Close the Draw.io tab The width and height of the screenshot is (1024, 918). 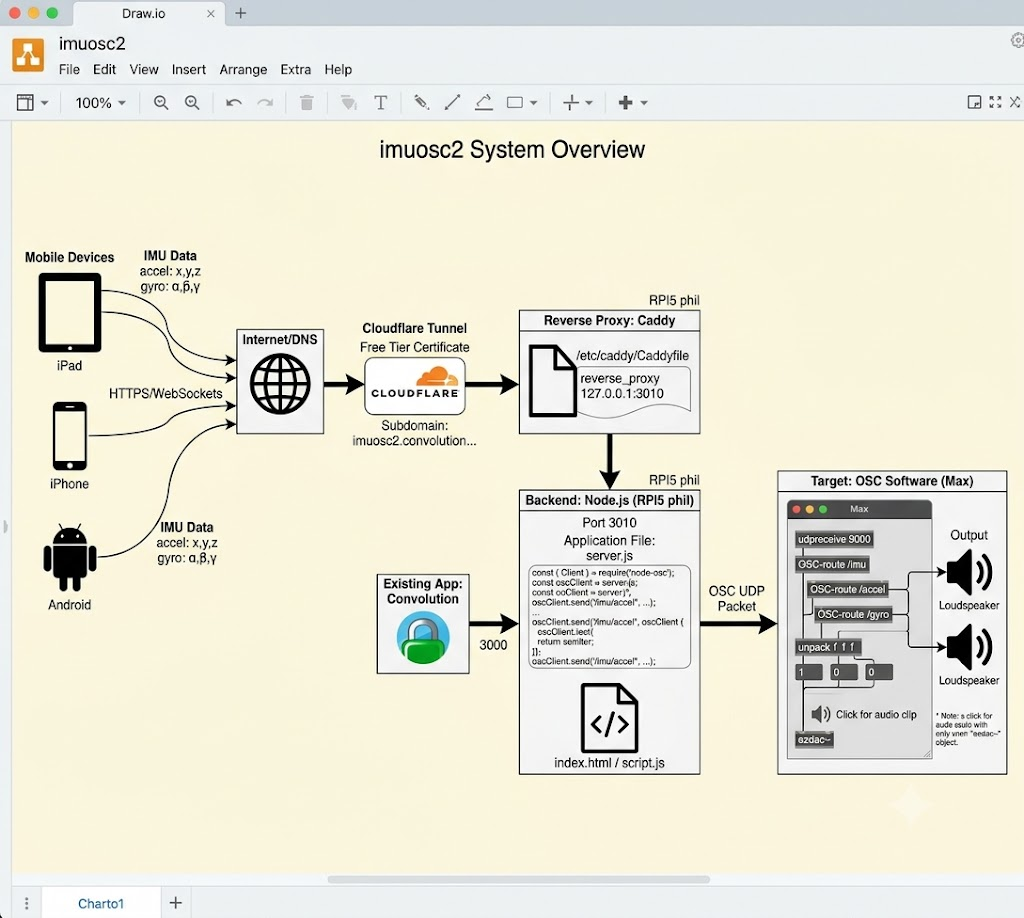[211, 13]
